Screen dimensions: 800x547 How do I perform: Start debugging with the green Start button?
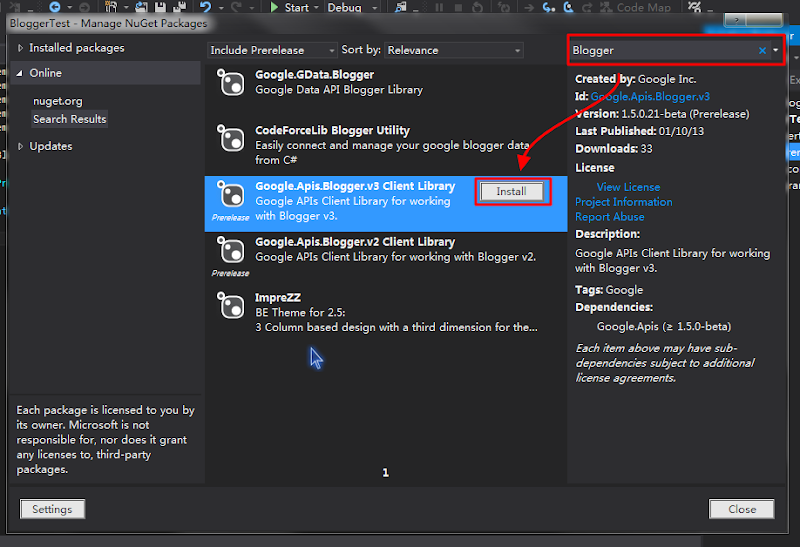290,7
